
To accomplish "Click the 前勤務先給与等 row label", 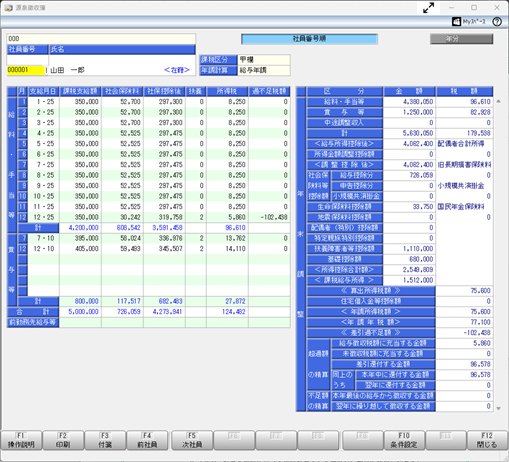I will 33,322.
